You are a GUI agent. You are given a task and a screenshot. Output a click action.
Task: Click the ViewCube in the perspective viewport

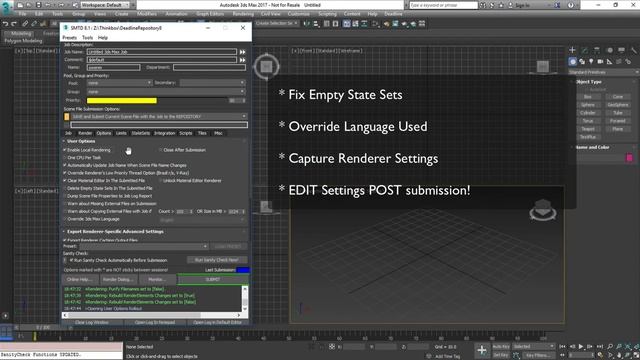coord(542,210)
